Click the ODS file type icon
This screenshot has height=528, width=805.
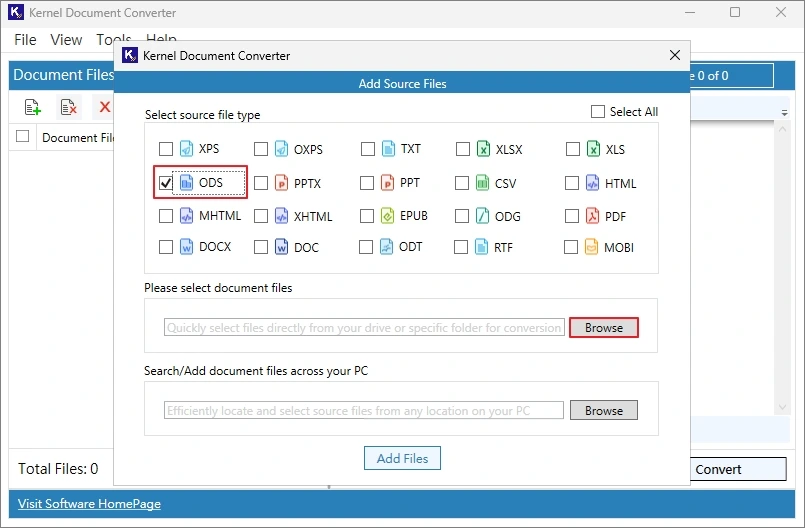[x=186, y=183]
